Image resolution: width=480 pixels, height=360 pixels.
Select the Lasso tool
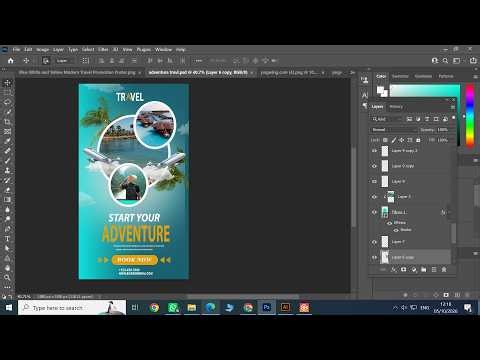pos(7,102)
